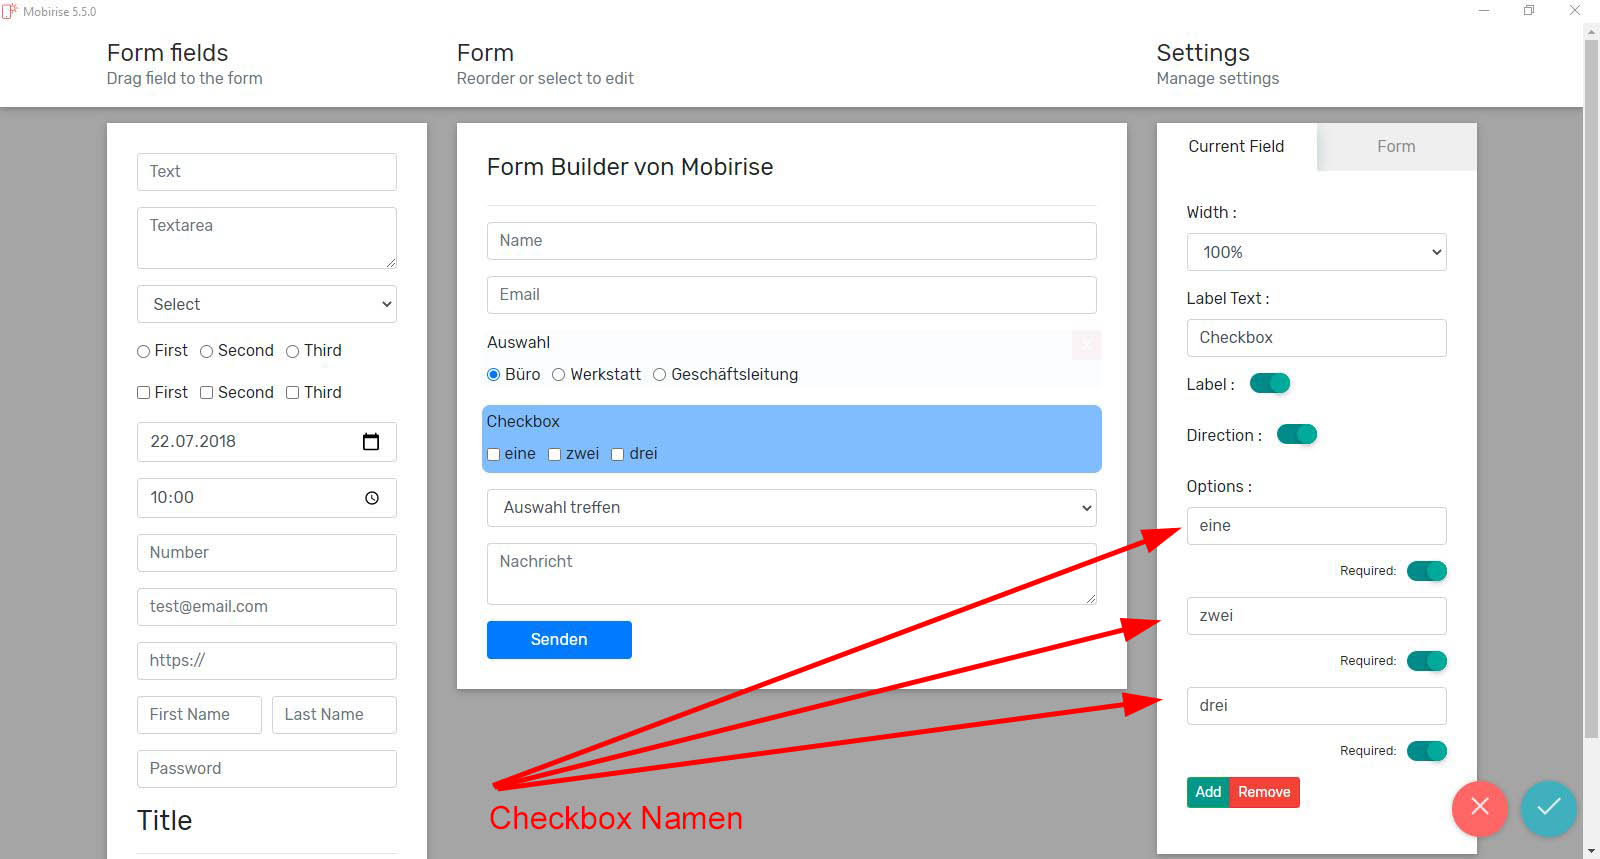Open the Select dropdown in Form fields
The image size is (1600, 859).
[x=267, y=305]
